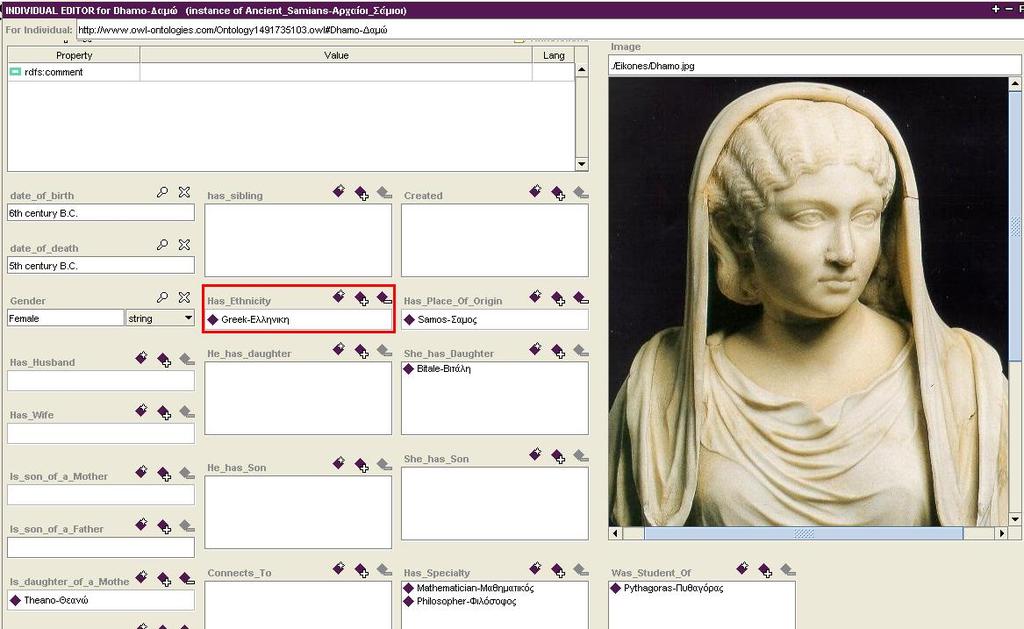1024x629 pixels.
Task: Click the Lang column header
Action: point(554,56)
